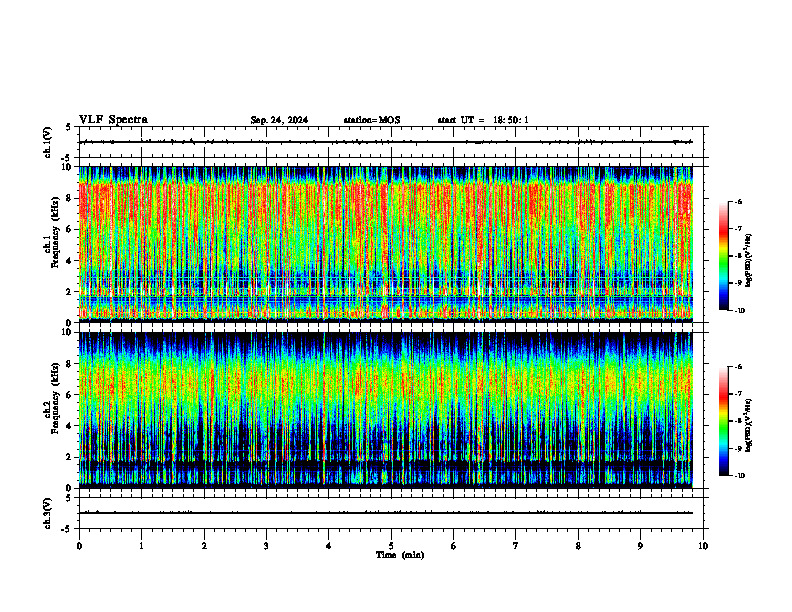The width and height of the screenshot is (792, 612).
Task: Click the "-10" value on ch.2 colorbar
Action: click(739, 476)
